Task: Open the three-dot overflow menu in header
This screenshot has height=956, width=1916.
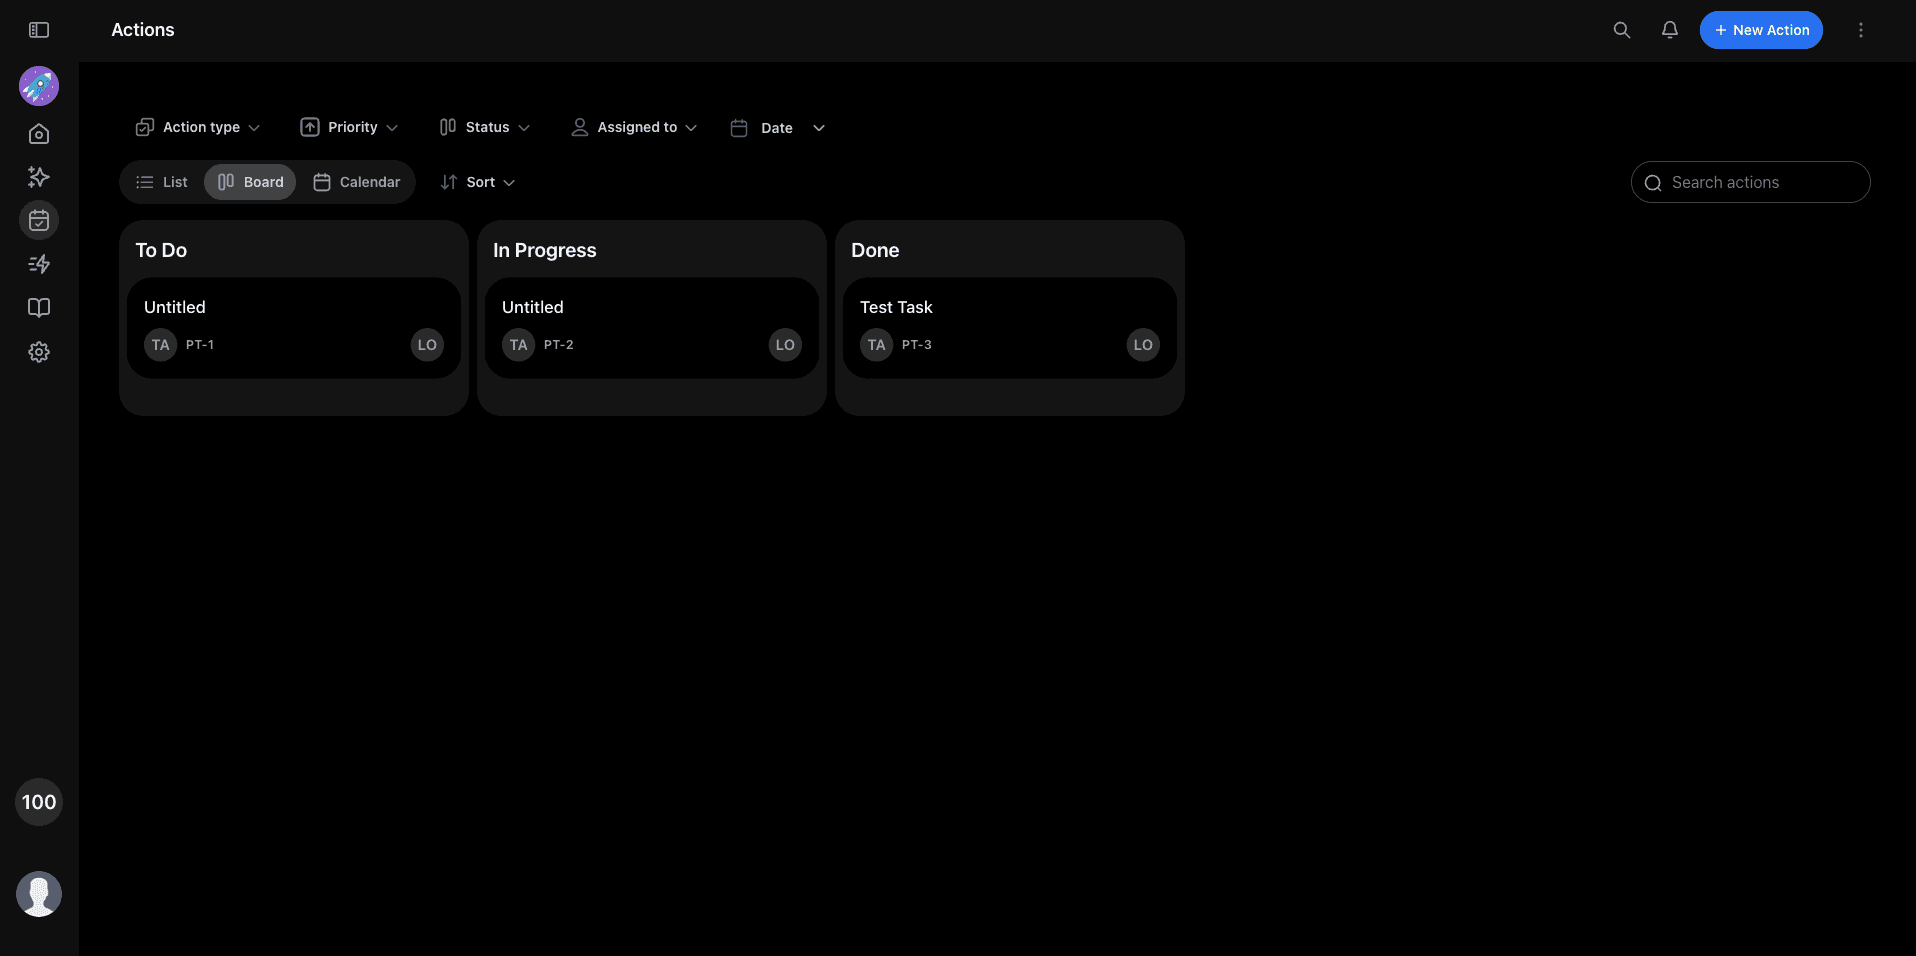Action: click(x=1861, y=30)
